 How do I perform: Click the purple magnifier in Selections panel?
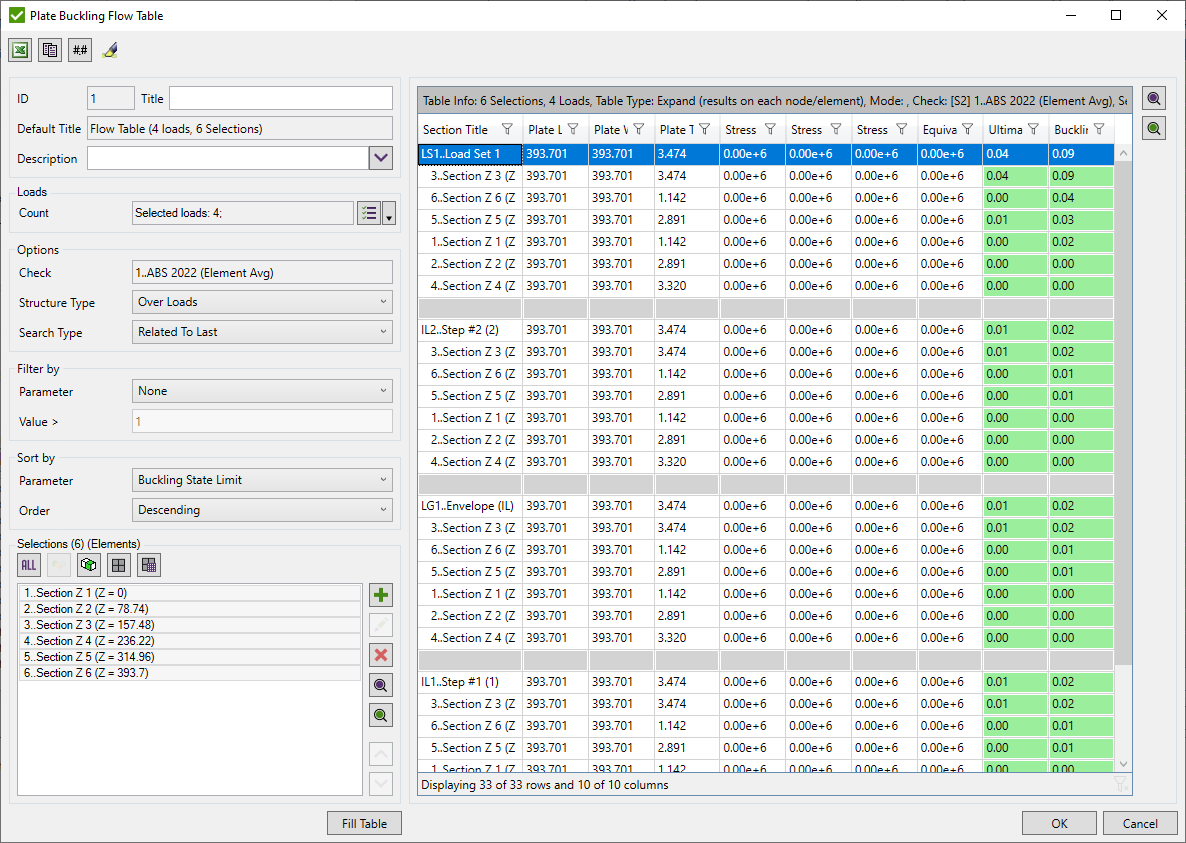pyautogui.click(x=380, y=685)
